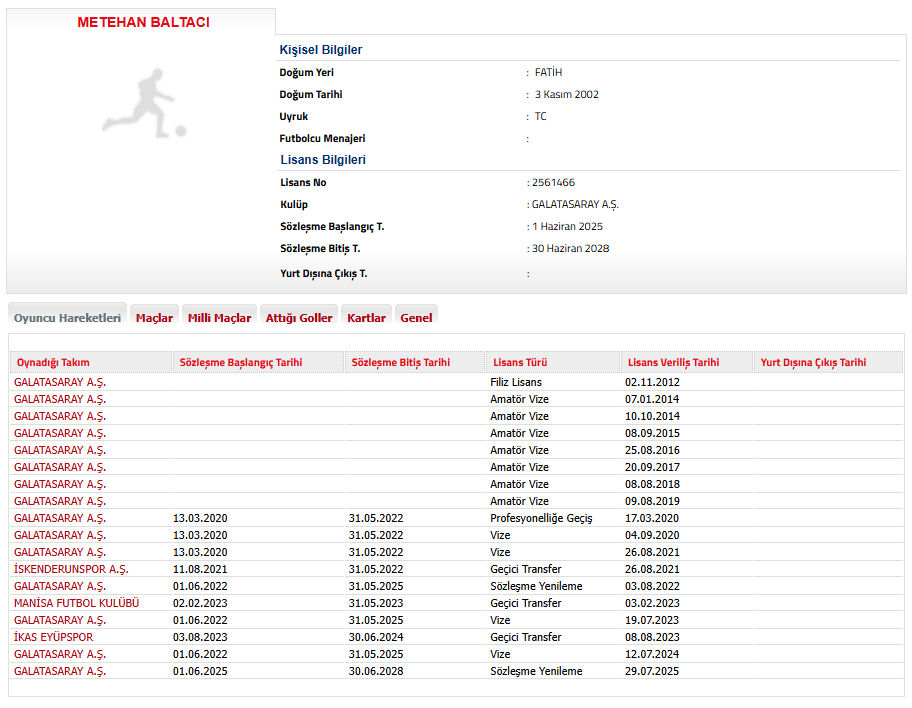Screen dimensions: 912x708
Task: Open the Milli Maçlar tab
Action: 219,318
